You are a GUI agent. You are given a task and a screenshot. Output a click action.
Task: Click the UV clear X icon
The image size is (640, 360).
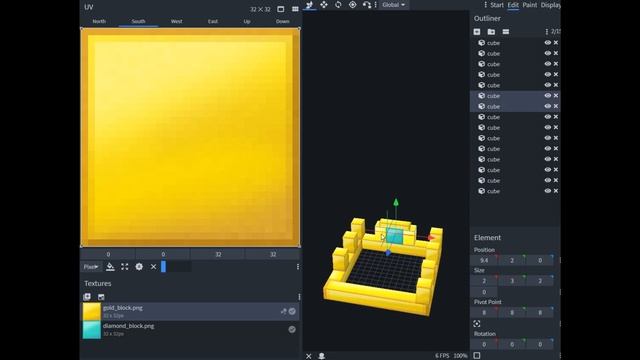pyautogui.click(x=153, y=267)
